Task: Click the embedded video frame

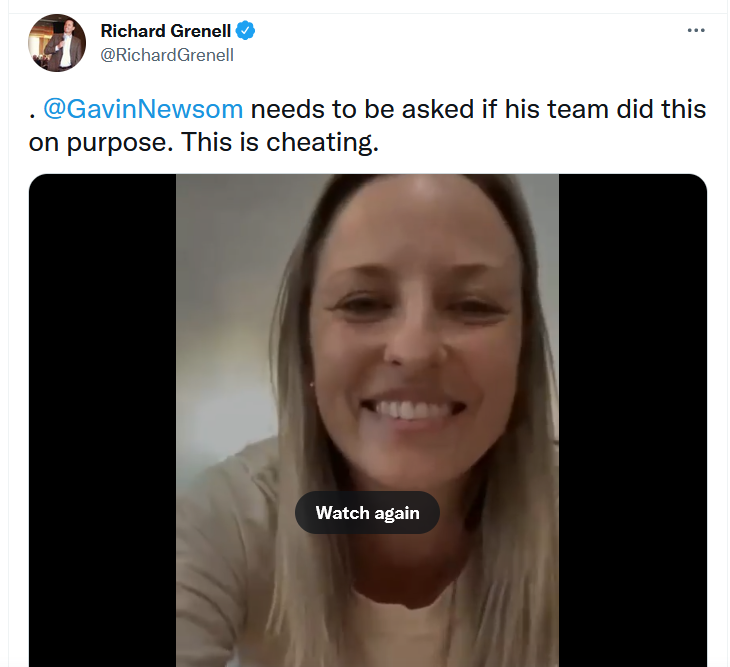Action: 367,420
